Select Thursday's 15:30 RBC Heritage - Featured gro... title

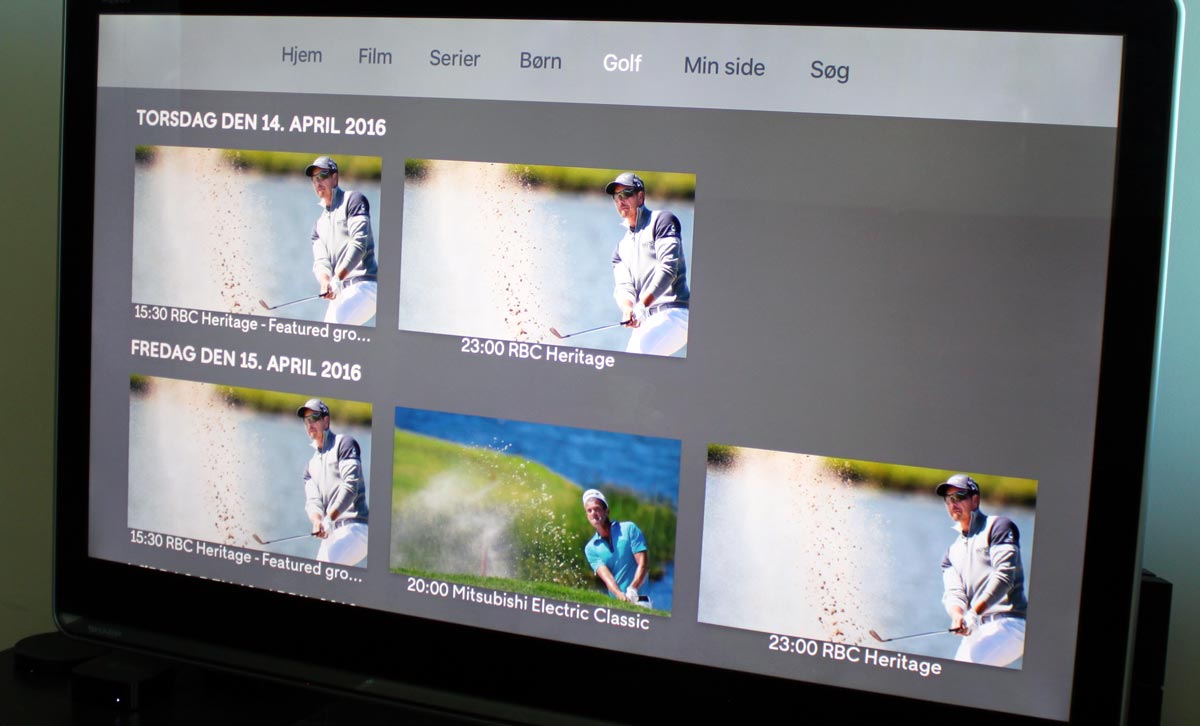(x=252, y=323)
